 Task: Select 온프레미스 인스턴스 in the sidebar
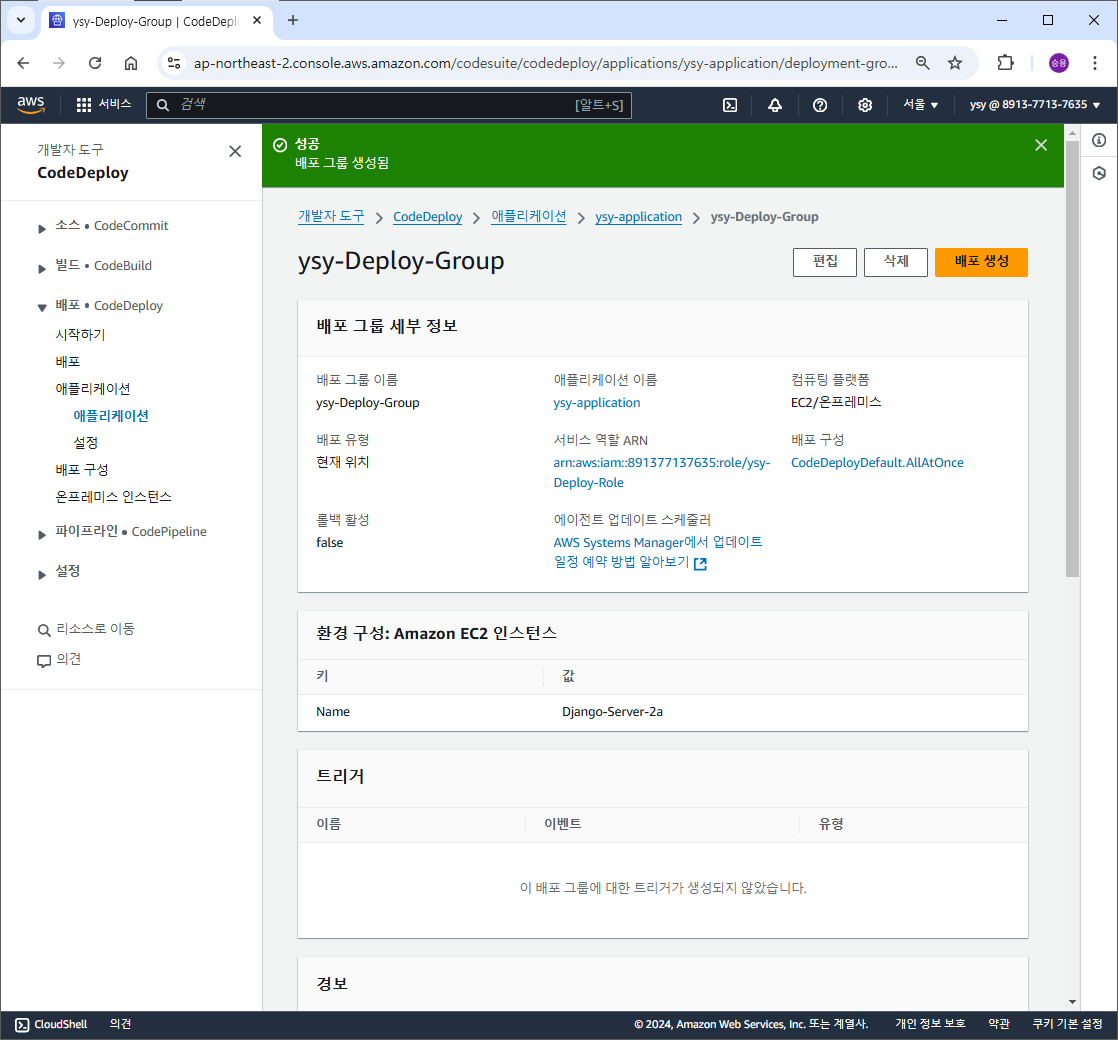113,497
